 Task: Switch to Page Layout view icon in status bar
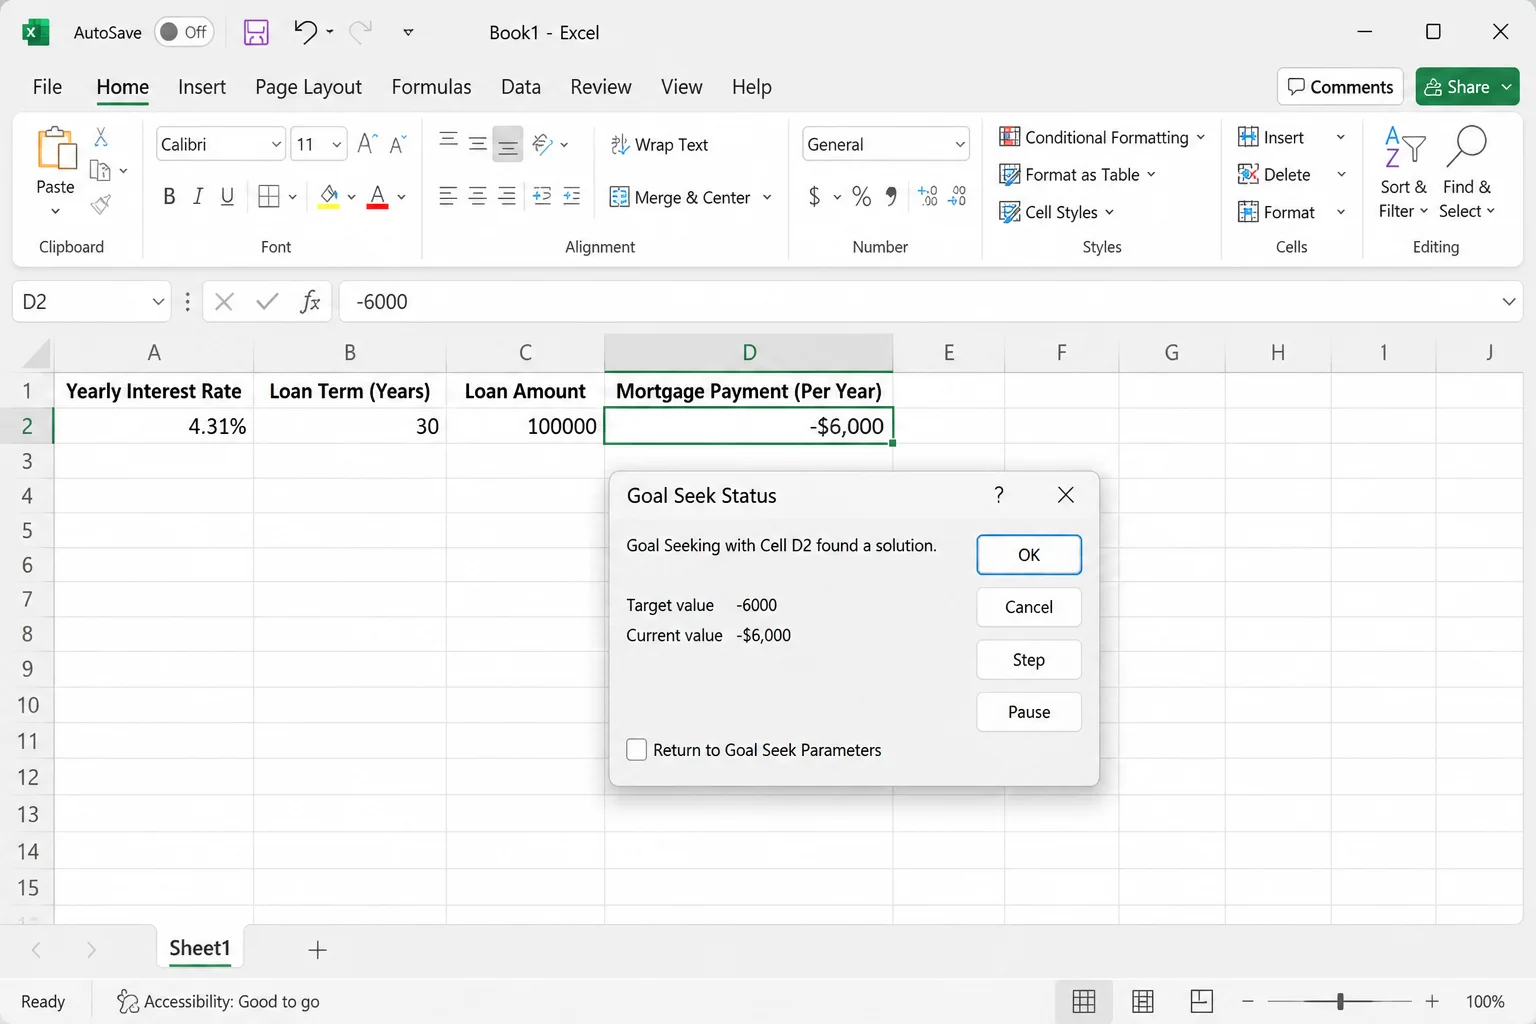click(1143, 1001)
